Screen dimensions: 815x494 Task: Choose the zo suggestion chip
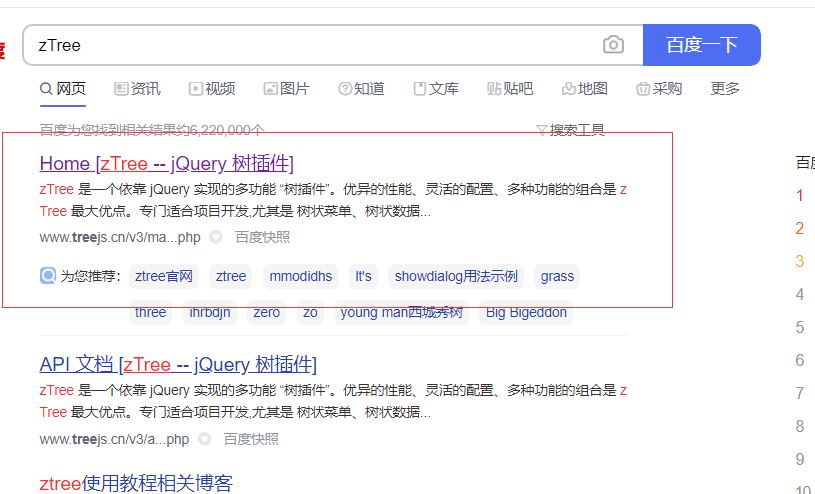310,313
